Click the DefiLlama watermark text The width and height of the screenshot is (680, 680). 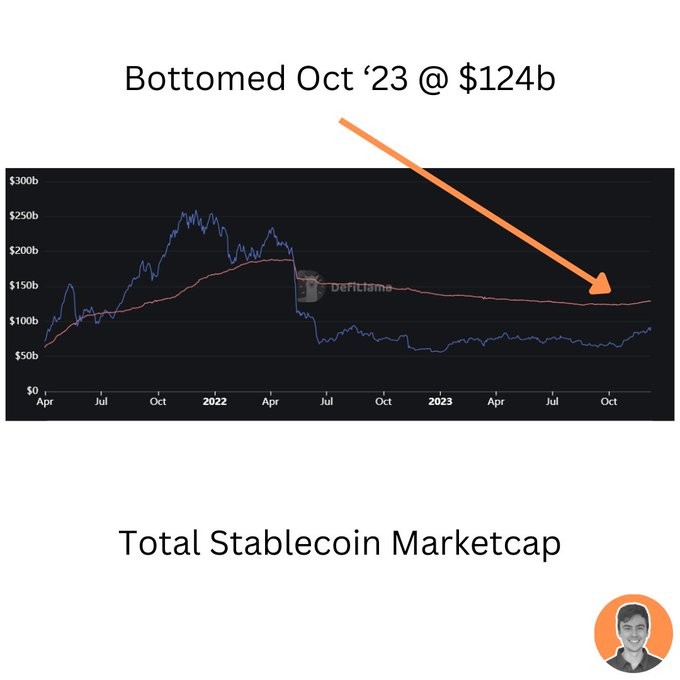click(x=361, y=287)
